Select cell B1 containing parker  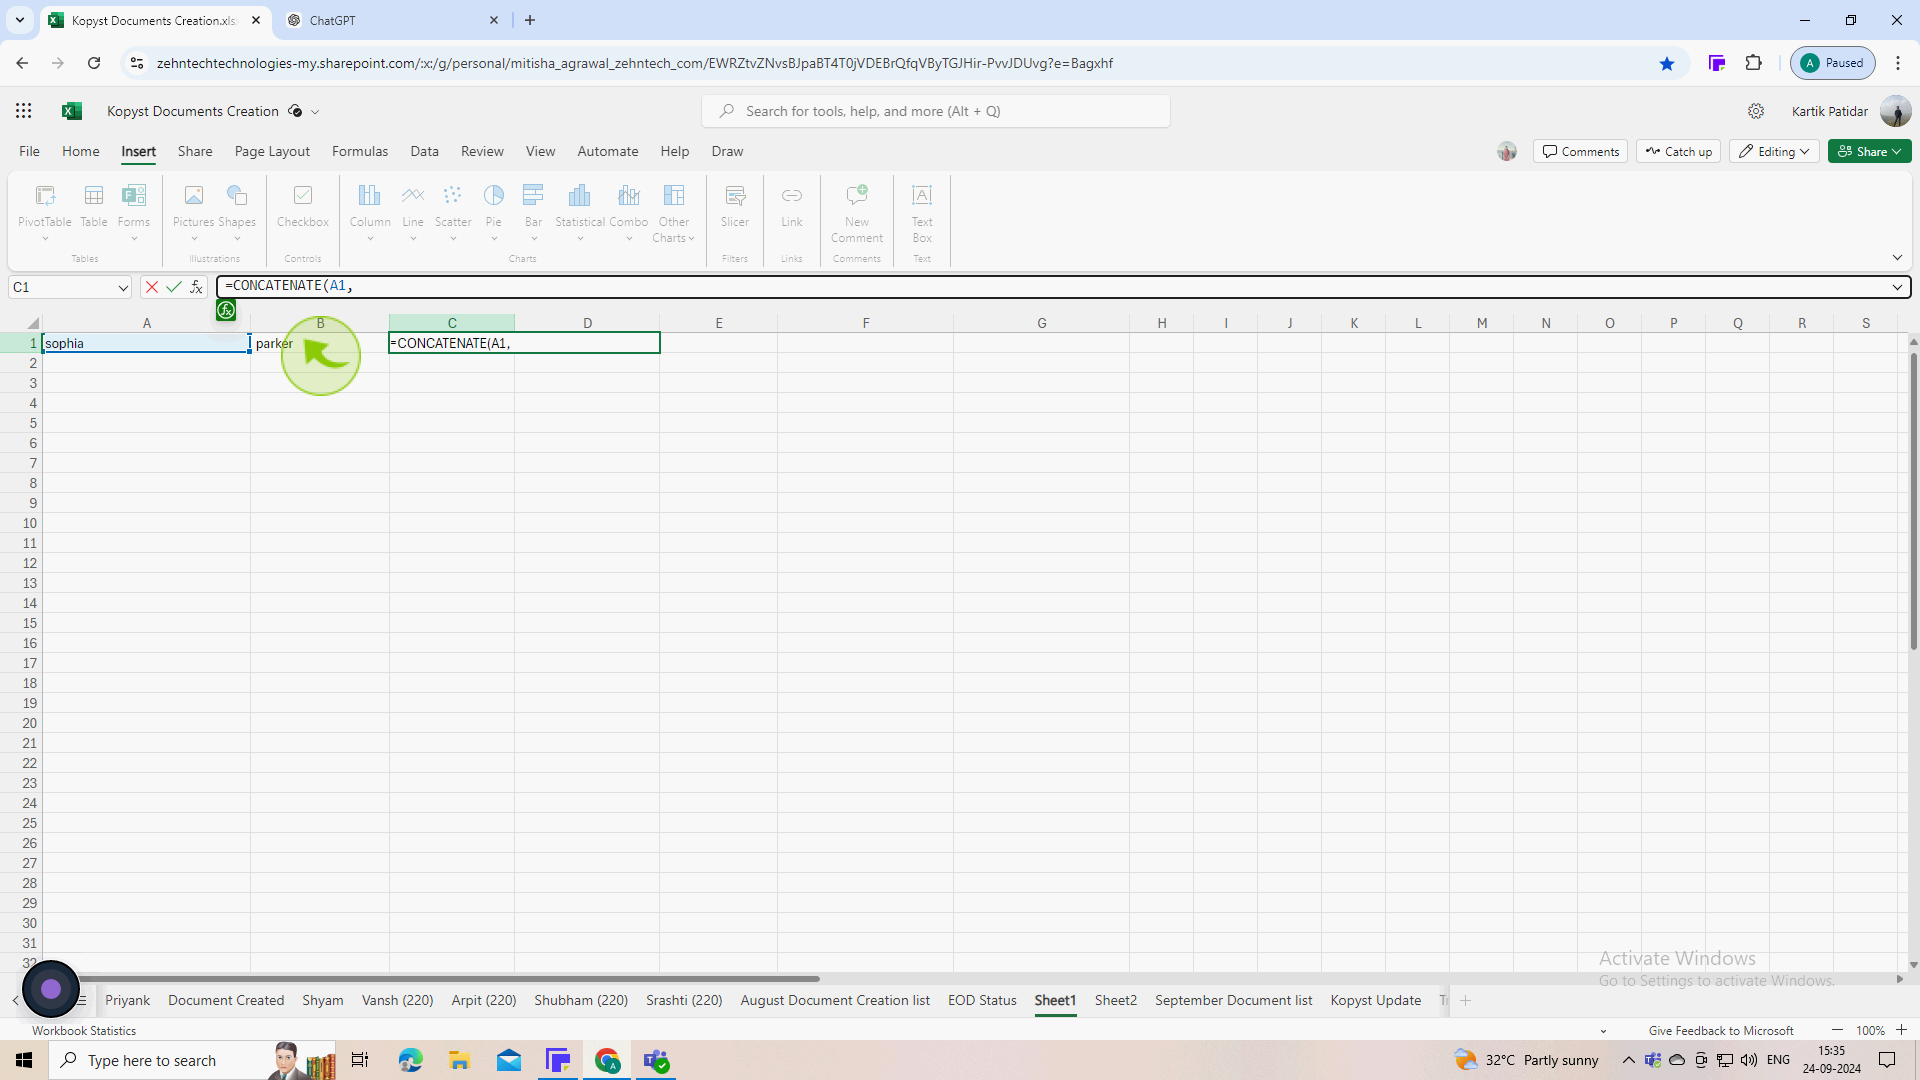coord(320,343)
